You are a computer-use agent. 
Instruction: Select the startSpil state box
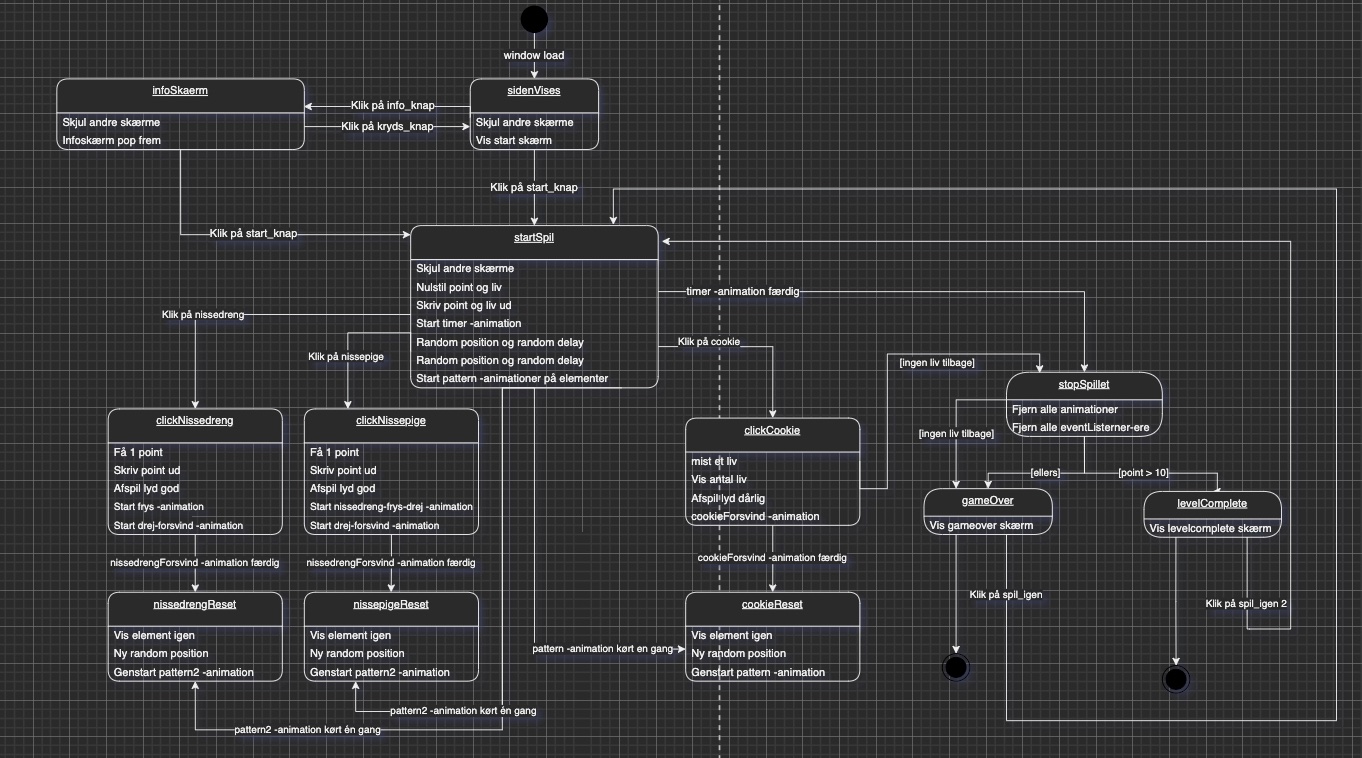coord(533,305)
